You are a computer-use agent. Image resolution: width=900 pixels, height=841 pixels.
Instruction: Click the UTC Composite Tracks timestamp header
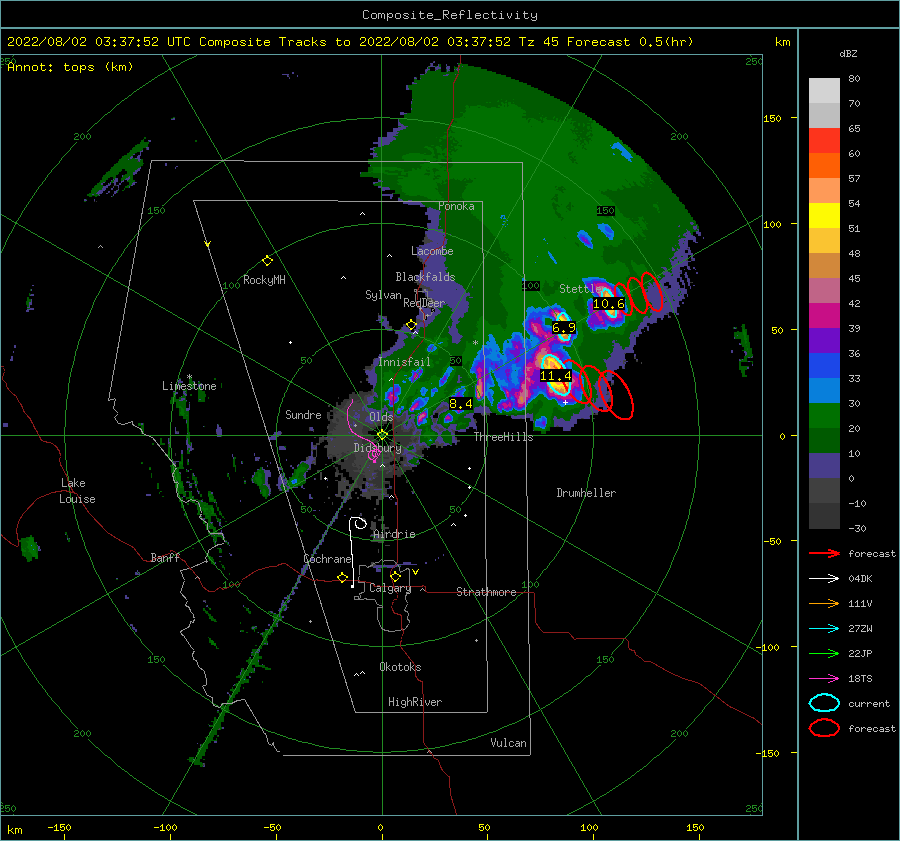[350, 42]
